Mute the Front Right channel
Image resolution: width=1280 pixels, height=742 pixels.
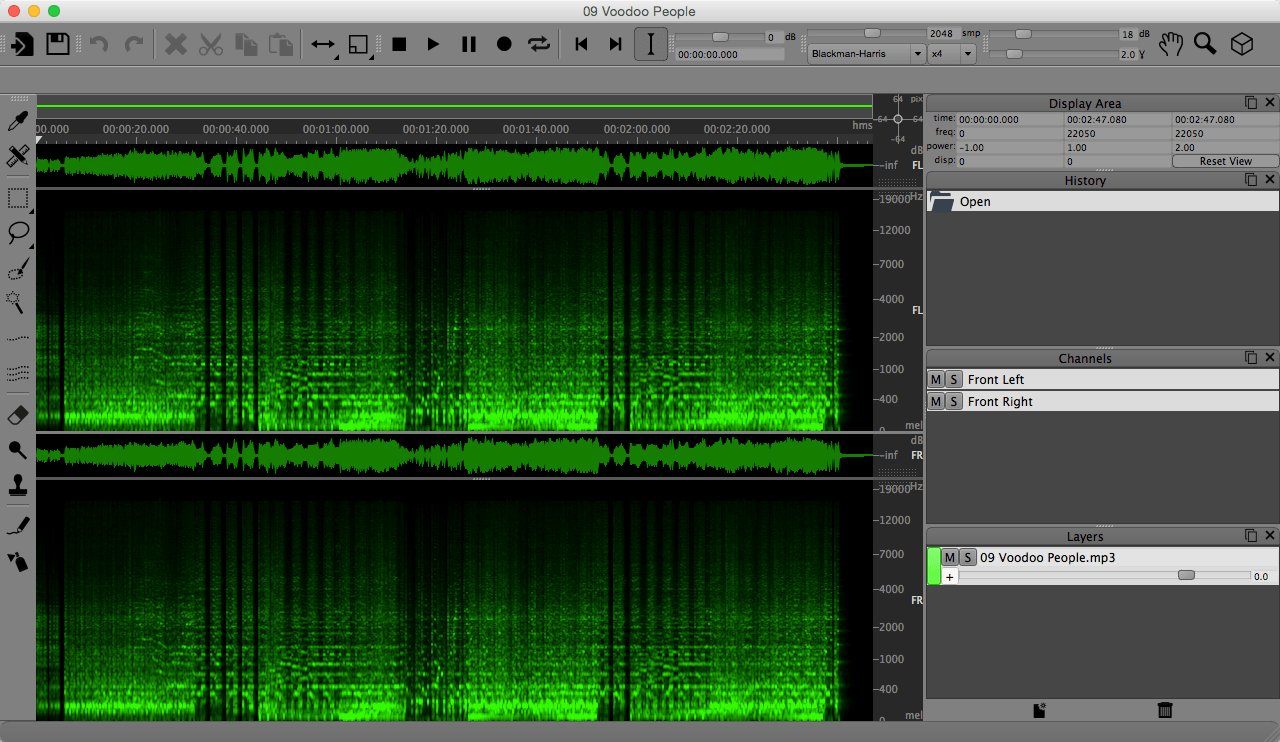(936, 402)
